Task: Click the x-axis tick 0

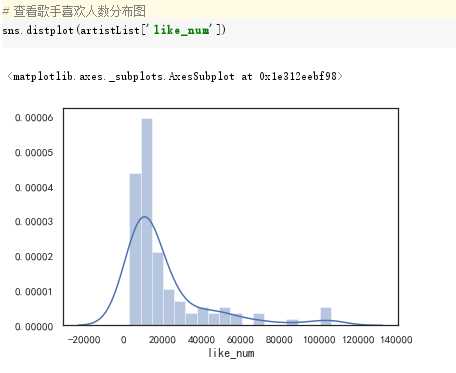Action: click(x=124, y=340)
